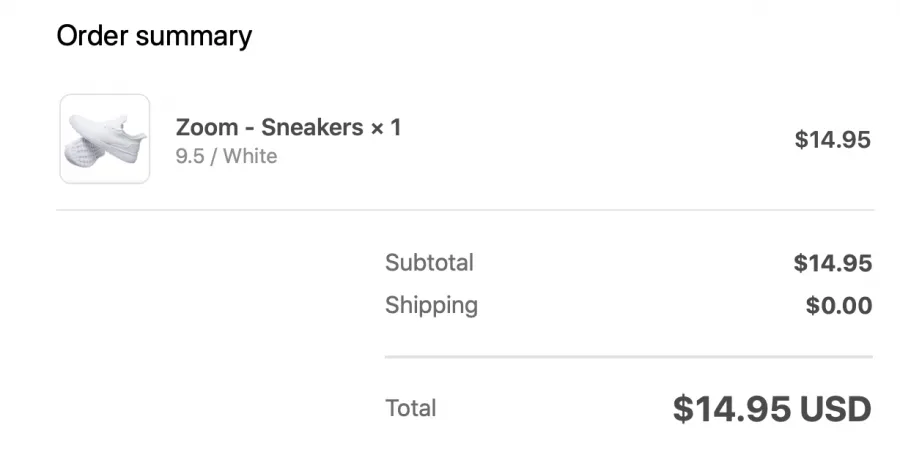900x452 pixels.
Task: Click the $14.95 USD total amount
Action: coord(772,409)
